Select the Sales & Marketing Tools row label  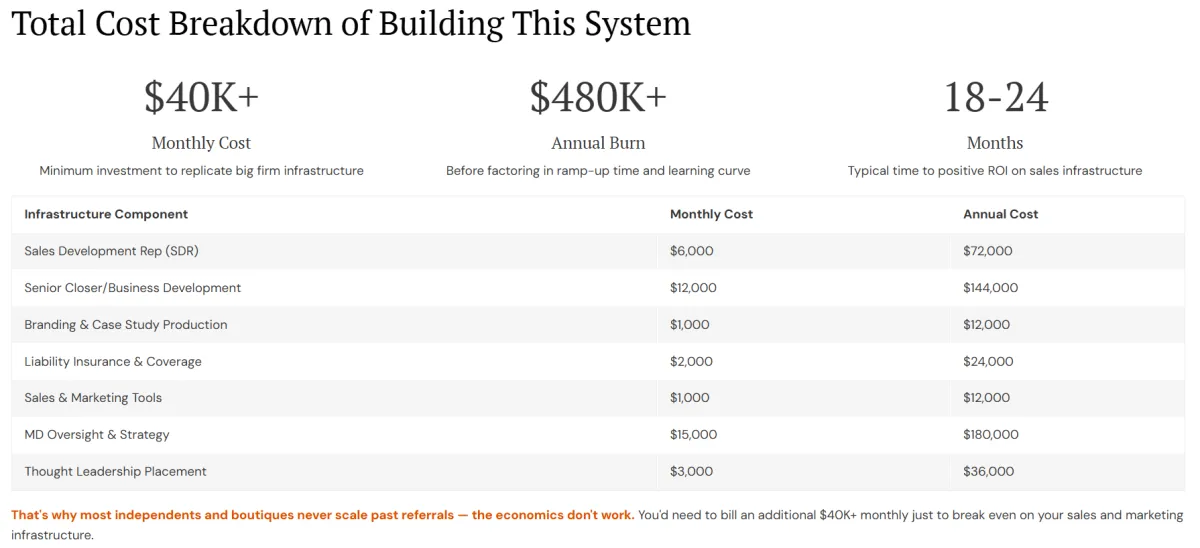click(x=93, y=398)
